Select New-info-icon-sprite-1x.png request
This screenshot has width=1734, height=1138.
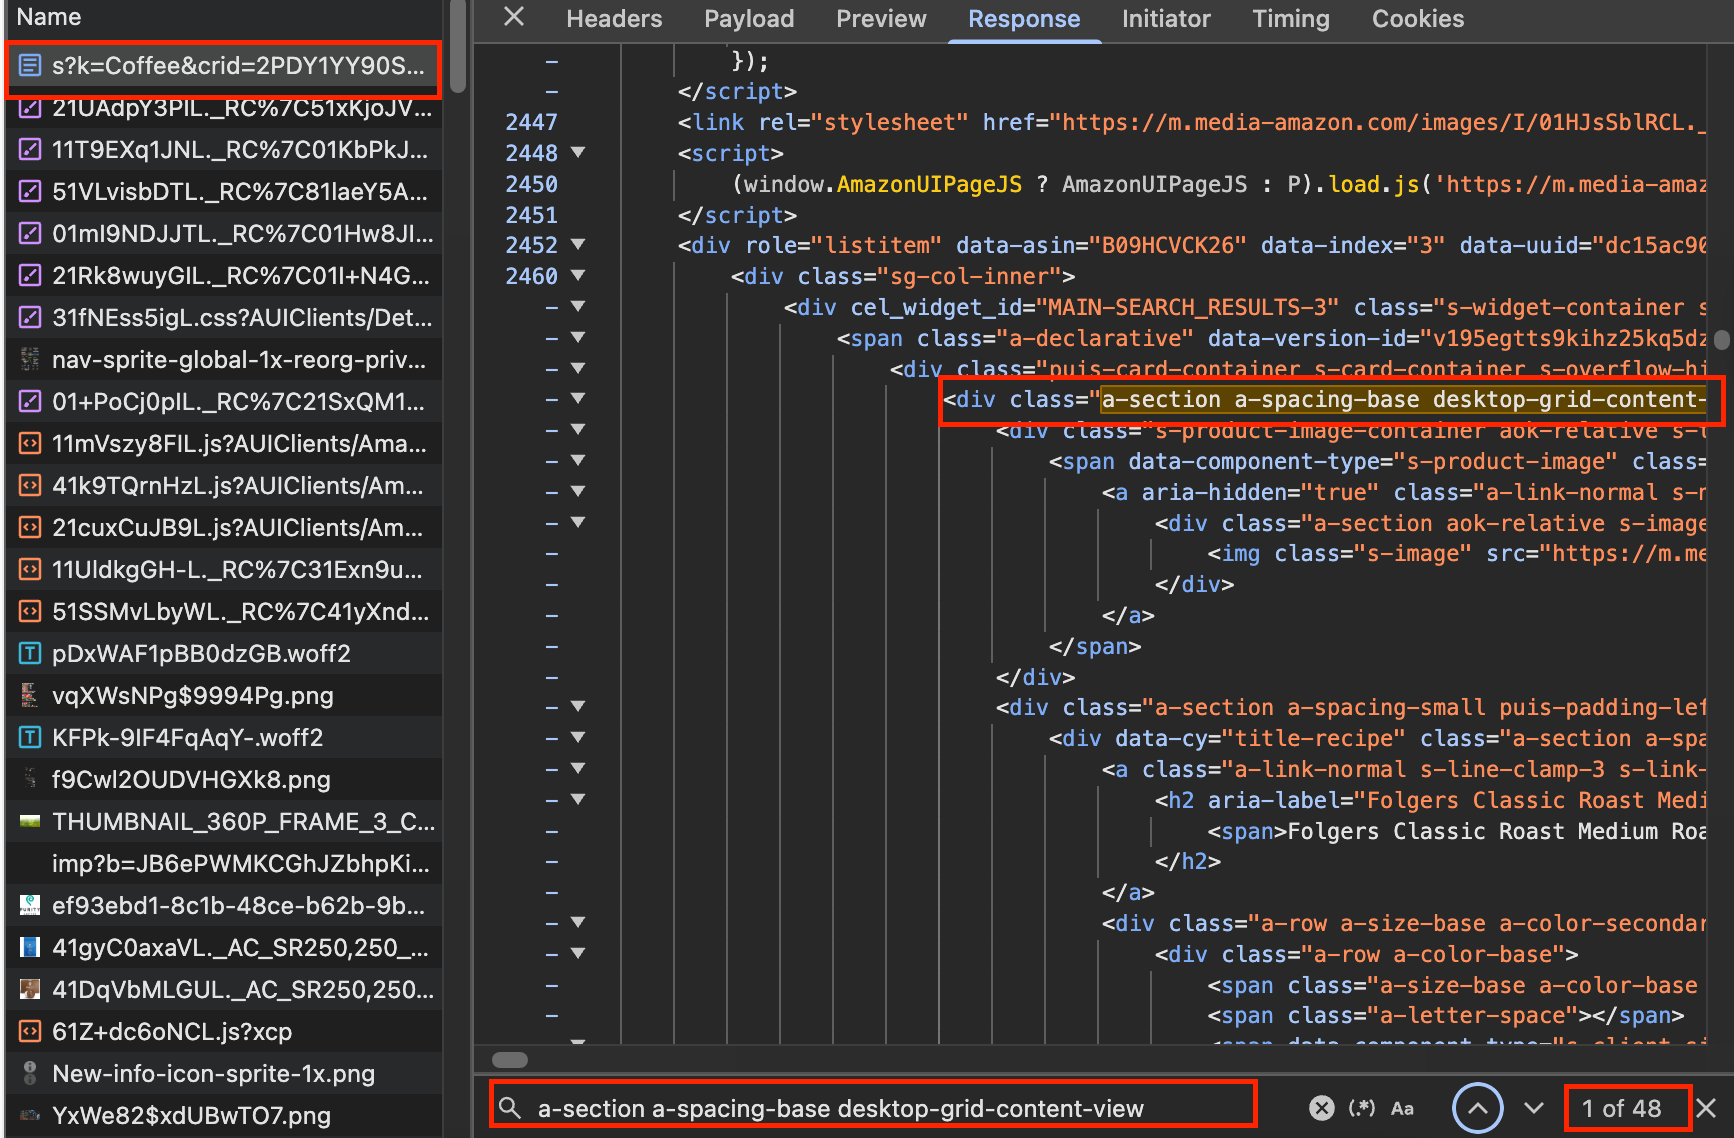pos(213,1074)
